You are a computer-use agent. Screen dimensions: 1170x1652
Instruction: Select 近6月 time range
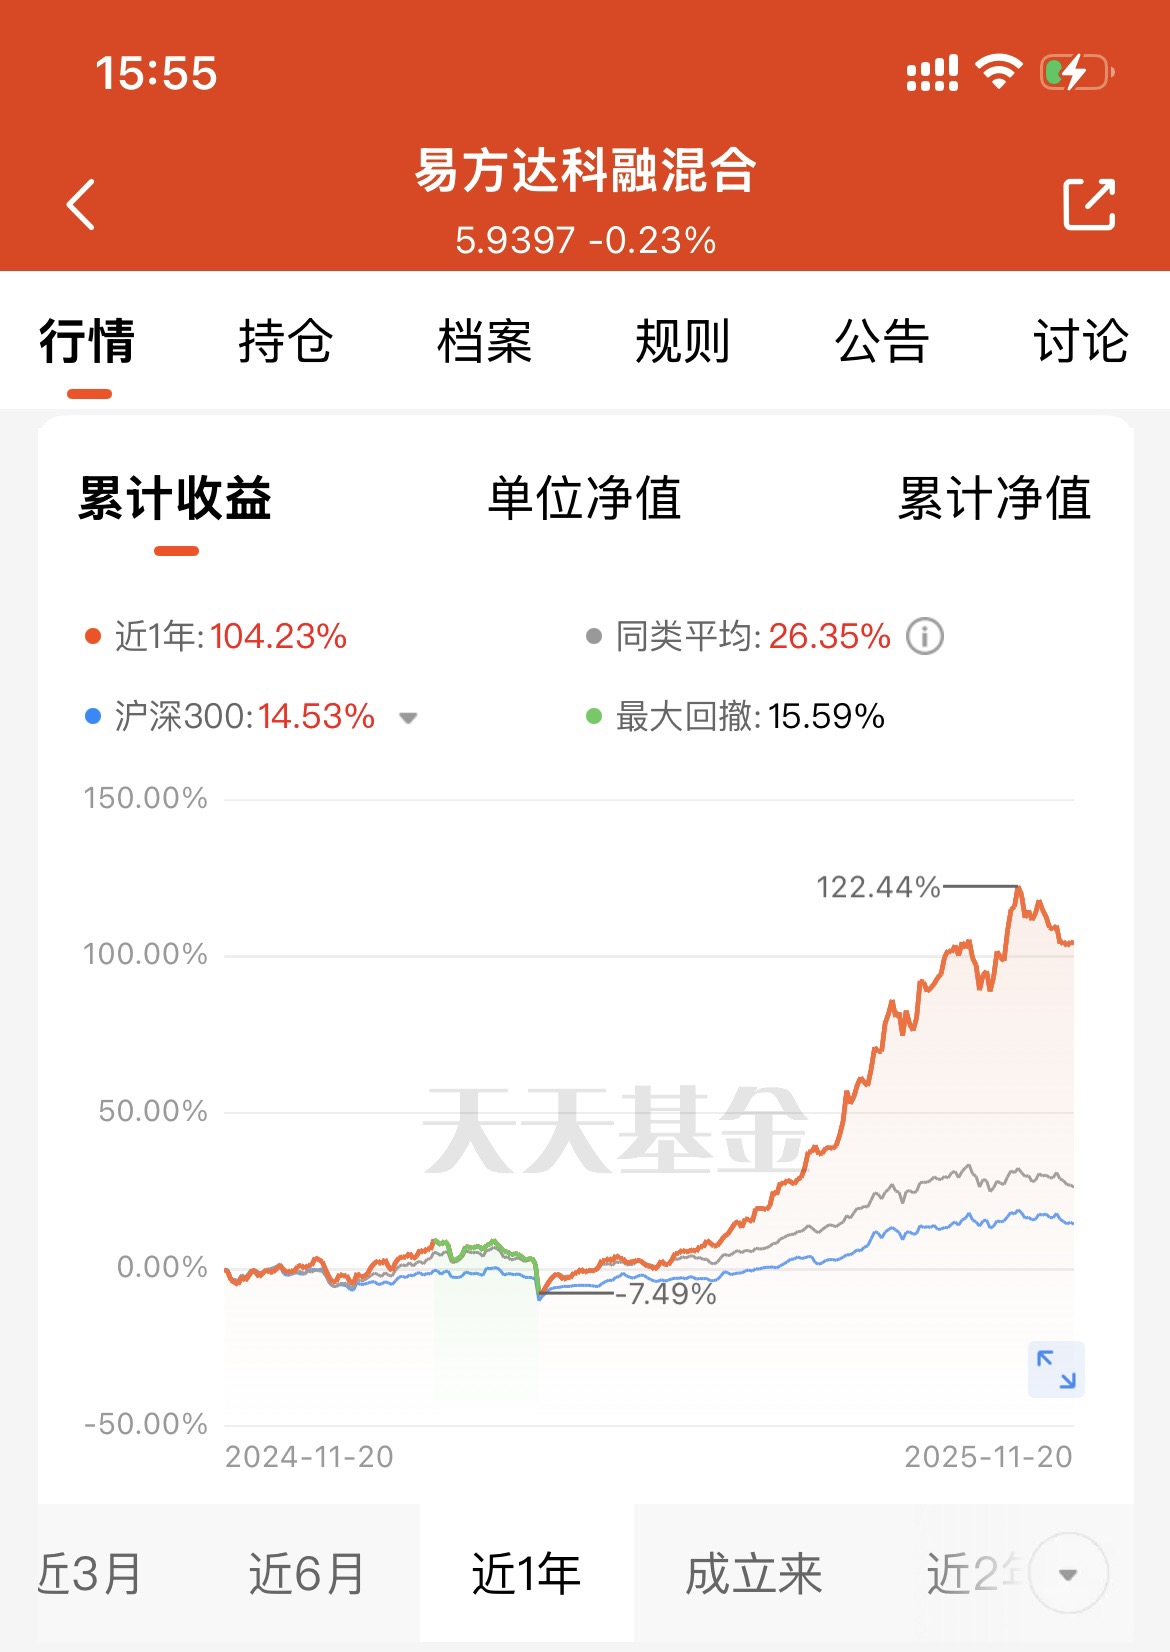[307, 1574]
